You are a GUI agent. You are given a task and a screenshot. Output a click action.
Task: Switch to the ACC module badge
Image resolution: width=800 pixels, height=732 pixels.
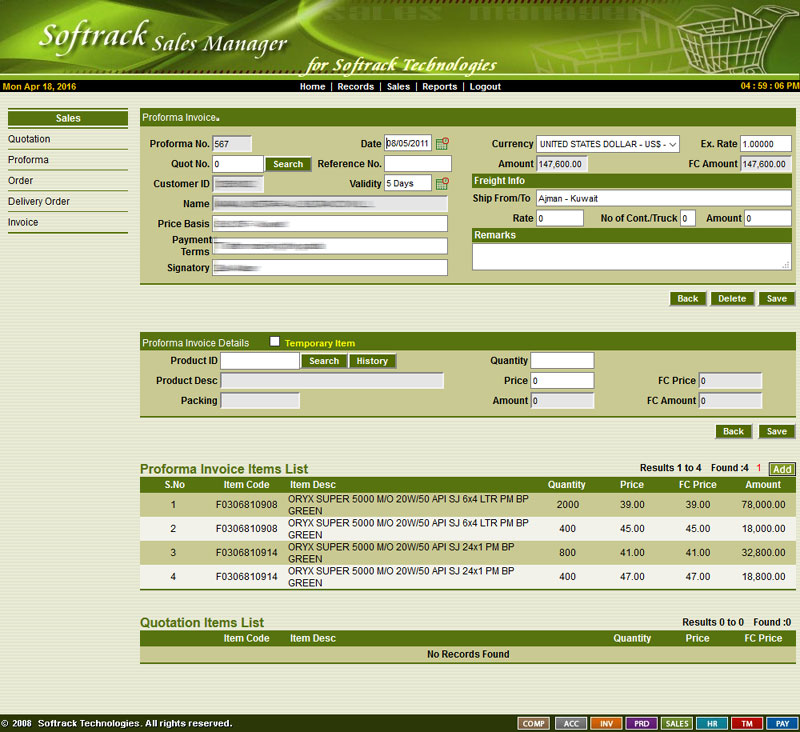click(570, 723)
